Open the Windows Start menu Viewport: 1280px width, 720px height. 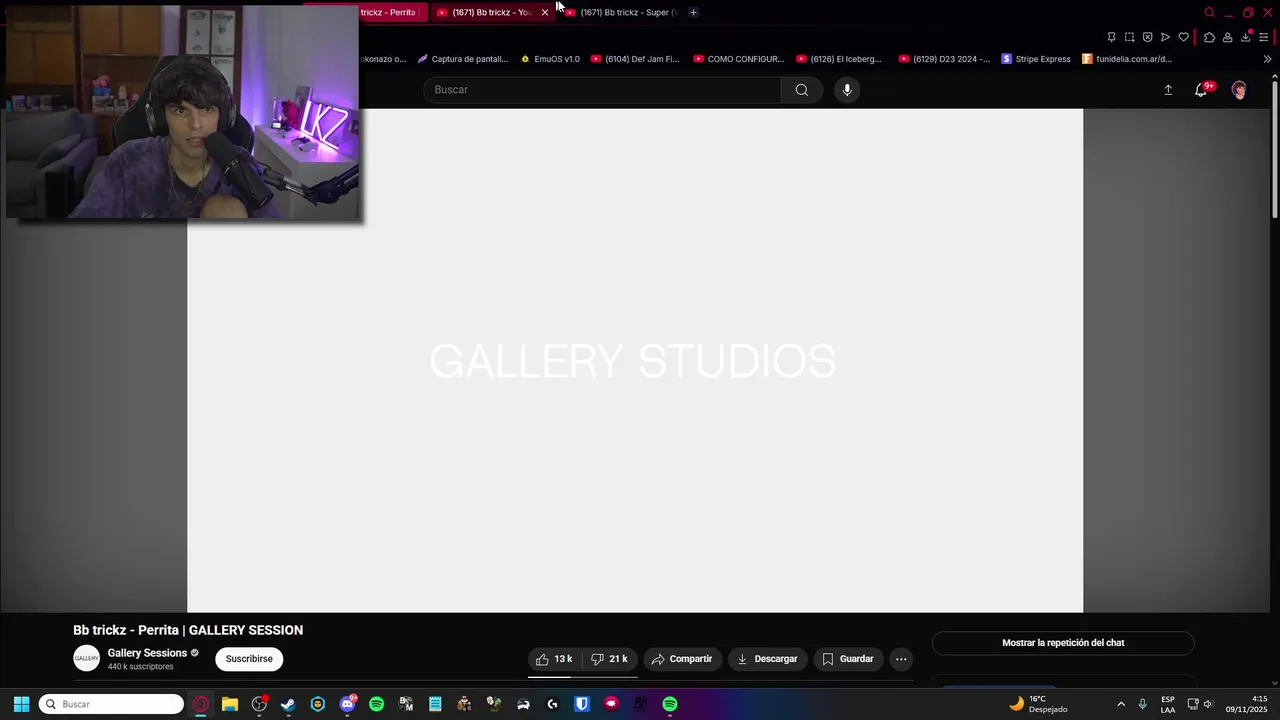click(21, 704)
